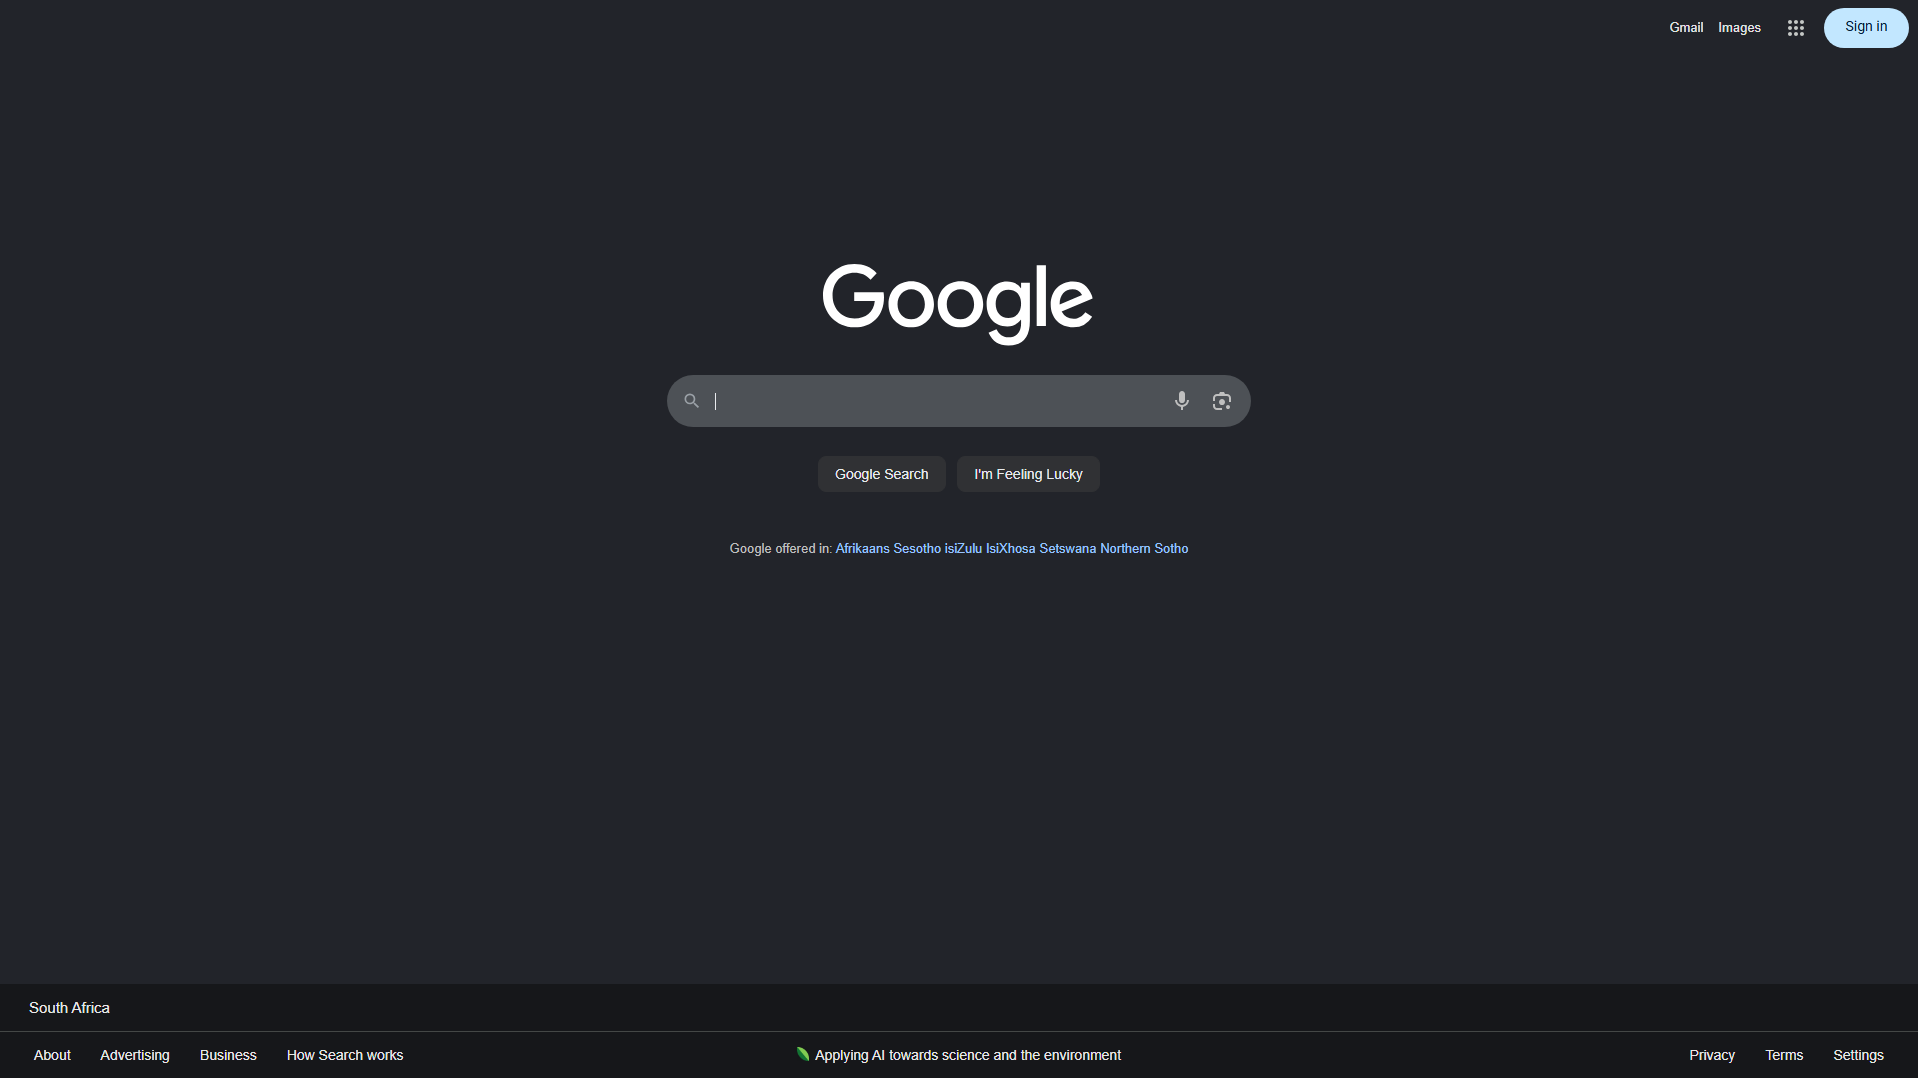Image resolution: width=1918 pixels, height=1078 pixels.
Task: Switch Google to IsiXhosa
Action: (1010, 548)
